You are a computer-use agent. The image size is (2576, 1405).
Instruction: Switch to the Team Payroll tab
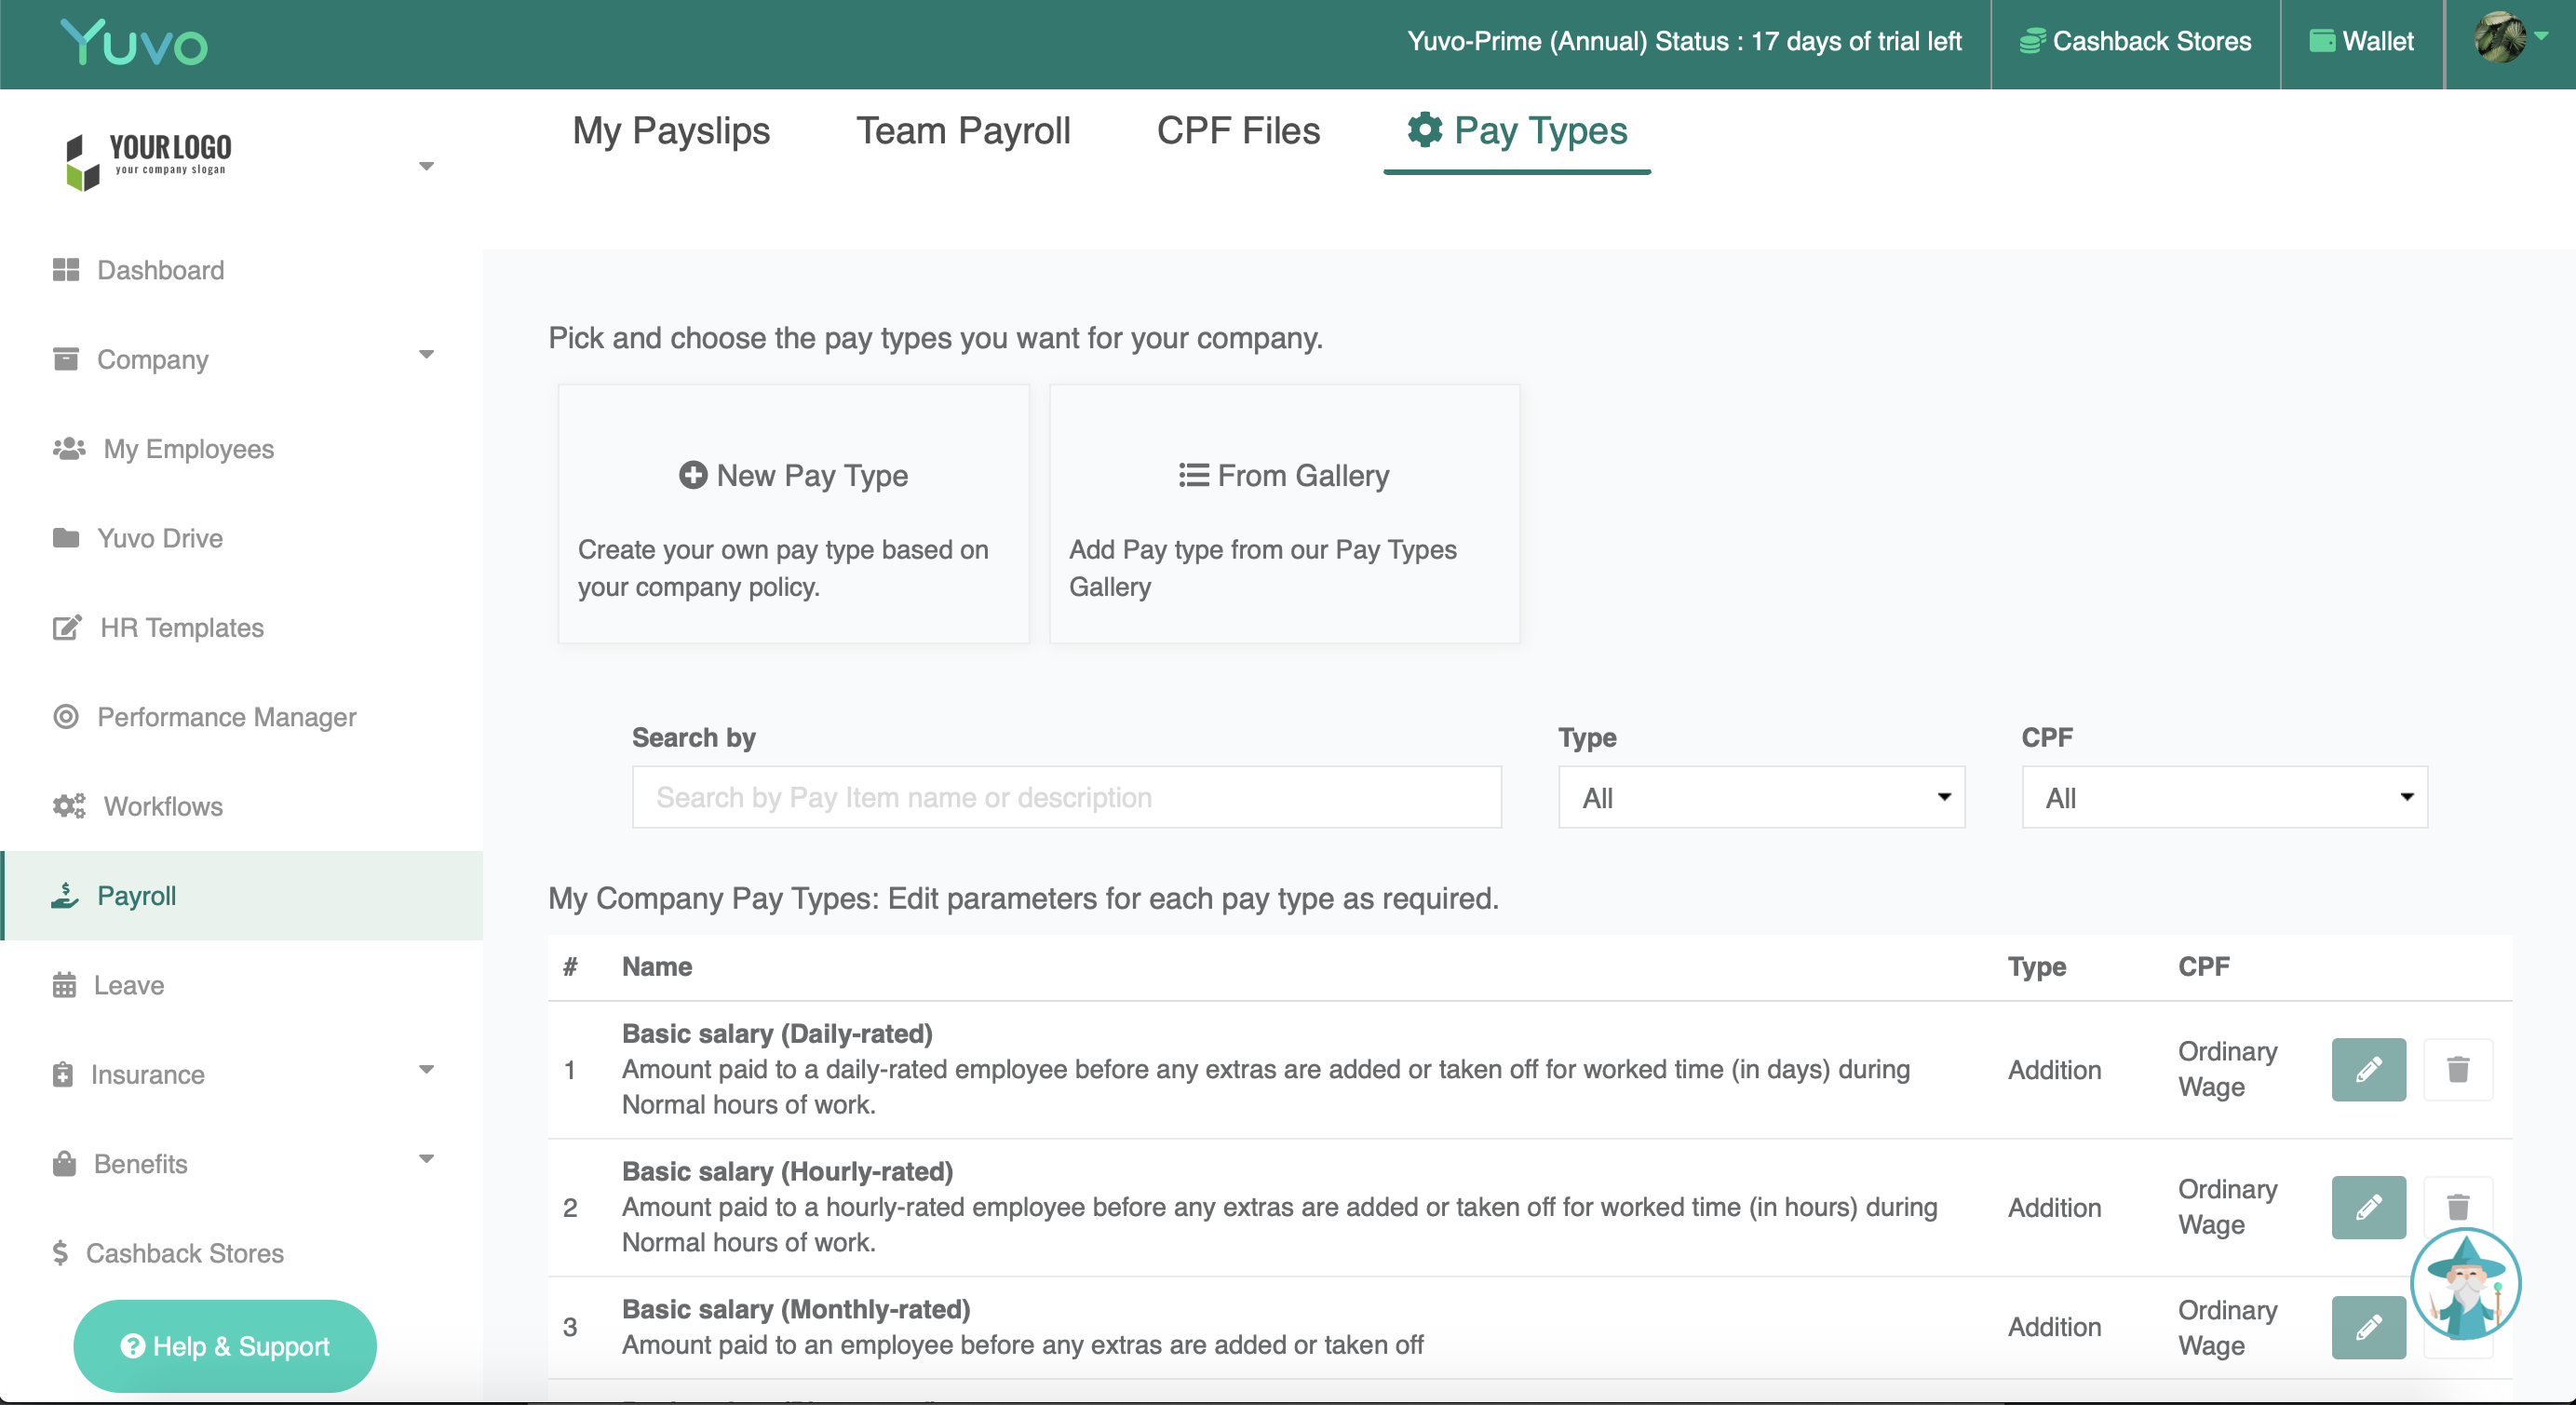pyautogui.click(x=962, y=130)
